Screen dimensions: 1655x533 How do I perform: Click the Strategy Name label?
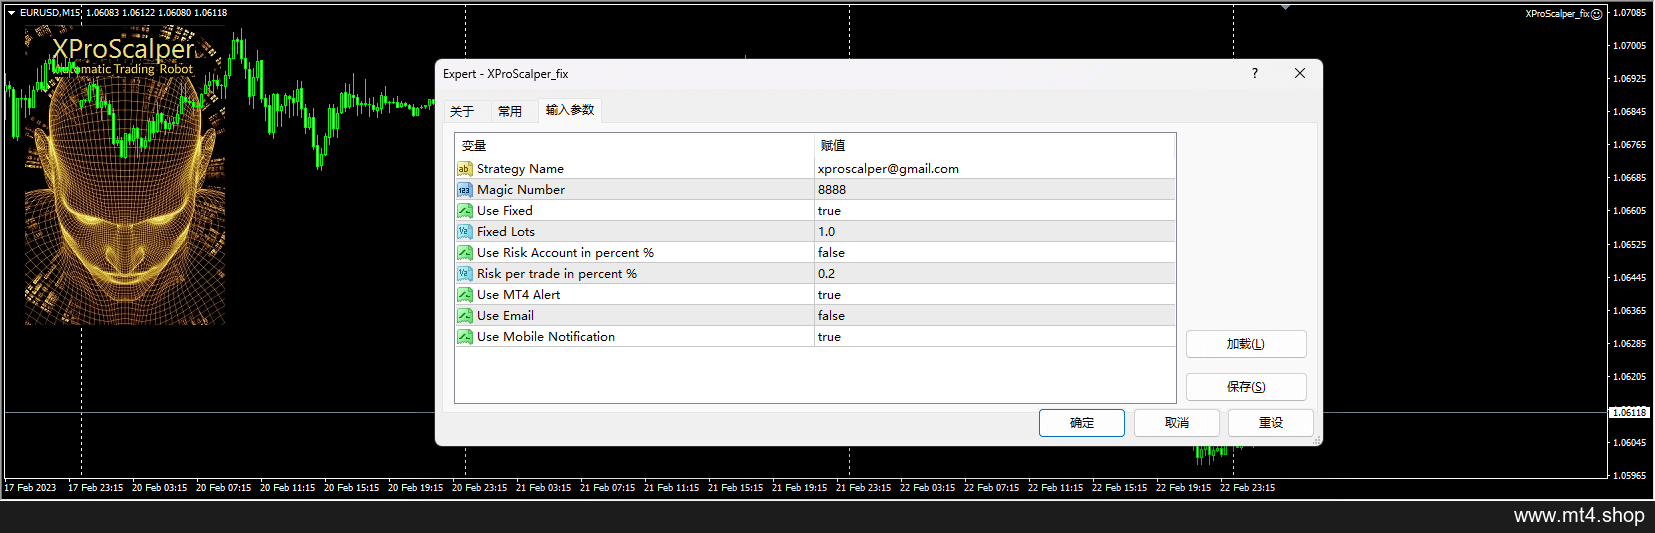tap(520, 169)
